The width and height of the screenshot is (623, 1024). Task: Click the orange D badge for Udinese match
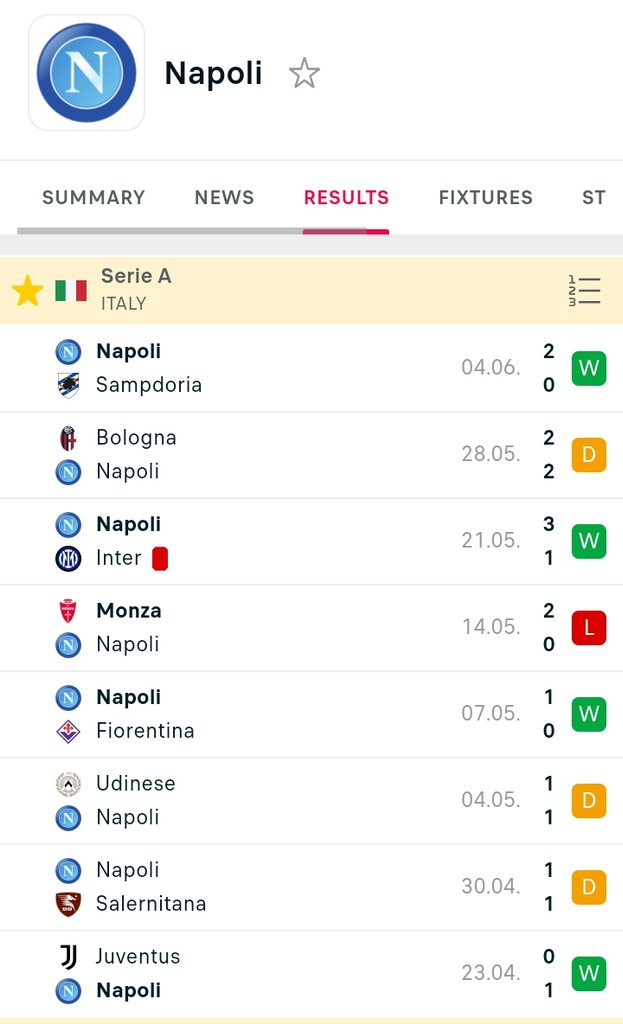point(589,801)
